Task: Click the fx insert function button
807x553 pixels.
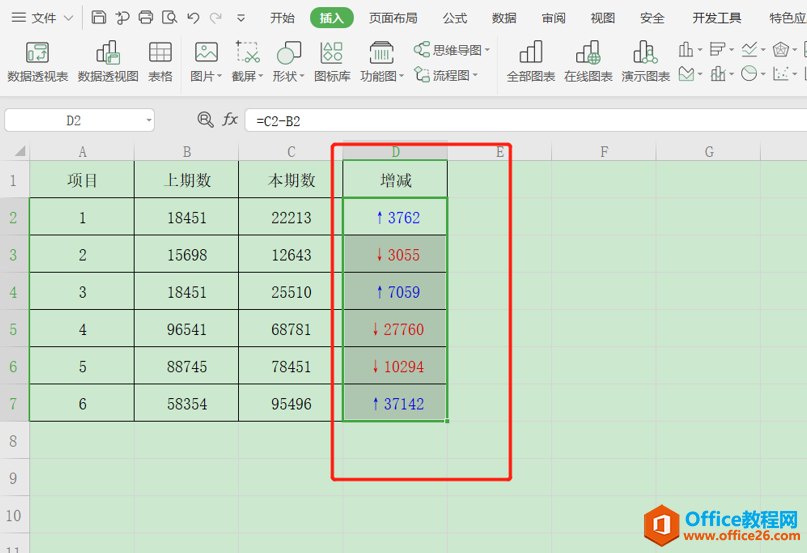Action: point(230,120)
